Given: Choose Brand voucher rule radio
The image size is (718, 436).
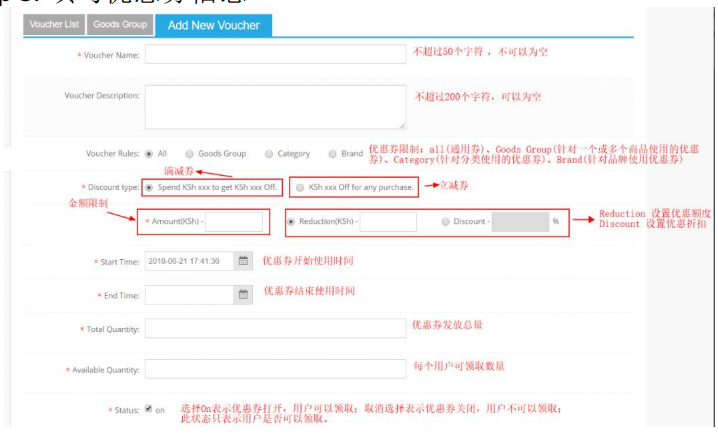Looking at the screenshot, I should click(332, 154).
